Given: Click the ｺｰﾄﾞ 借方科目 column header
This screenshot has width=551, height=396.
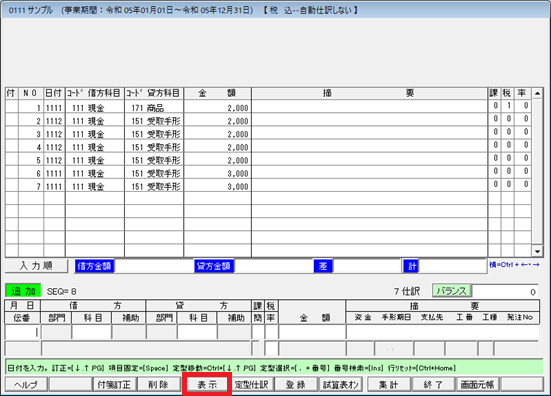Looking at the screenshot, I should (x=95, y=93).
